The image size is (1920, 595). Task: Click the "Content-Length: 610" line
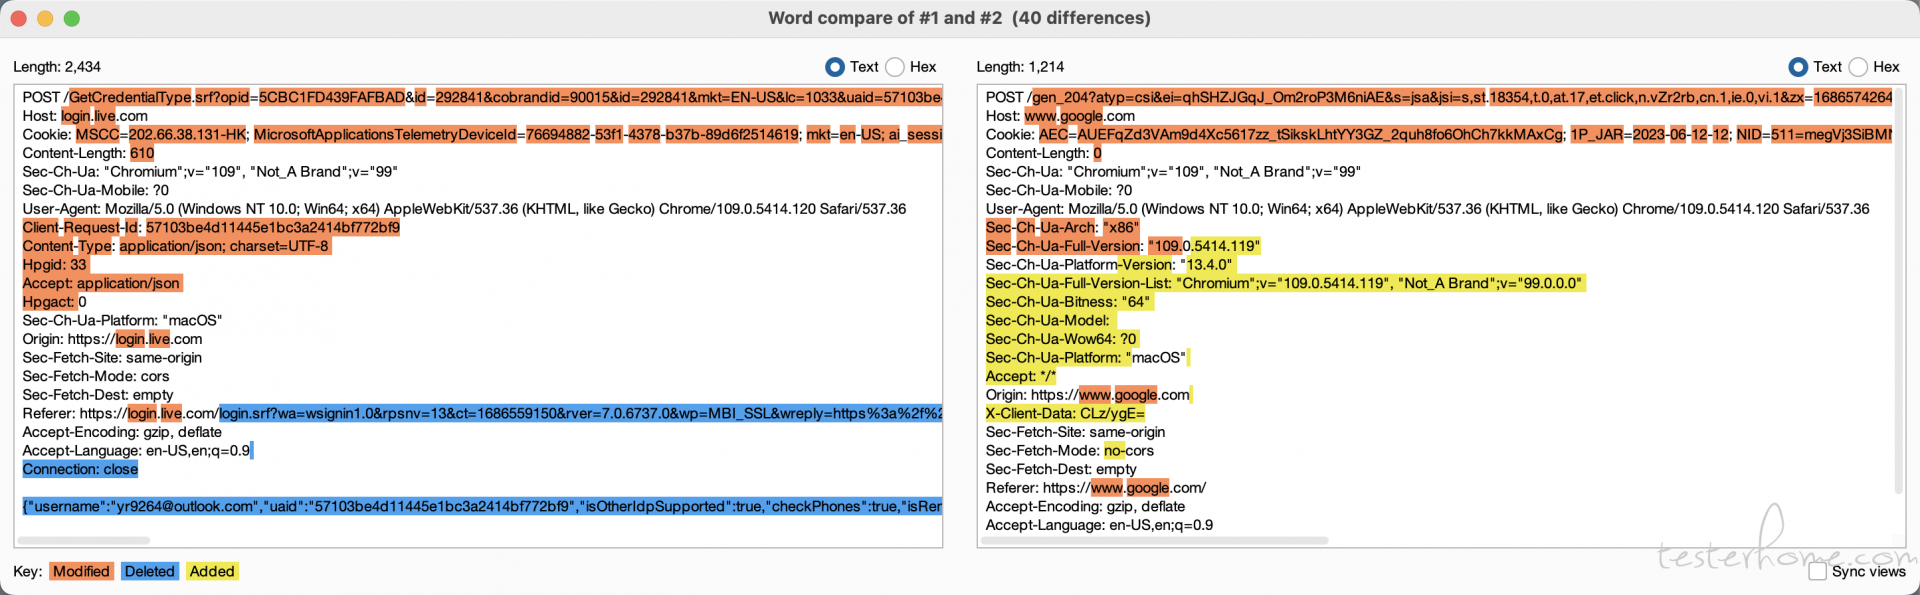89,153
